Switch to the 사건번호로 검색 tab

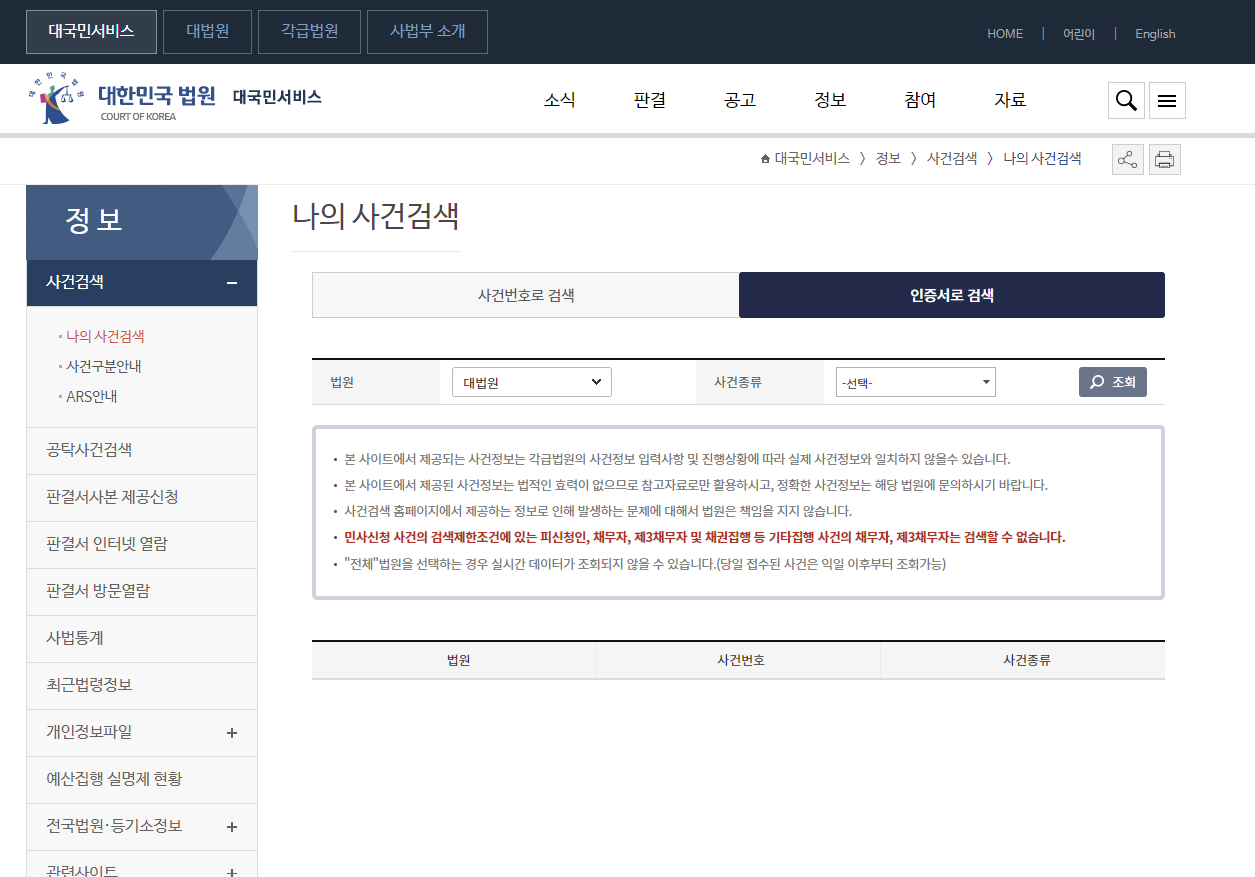525,295
